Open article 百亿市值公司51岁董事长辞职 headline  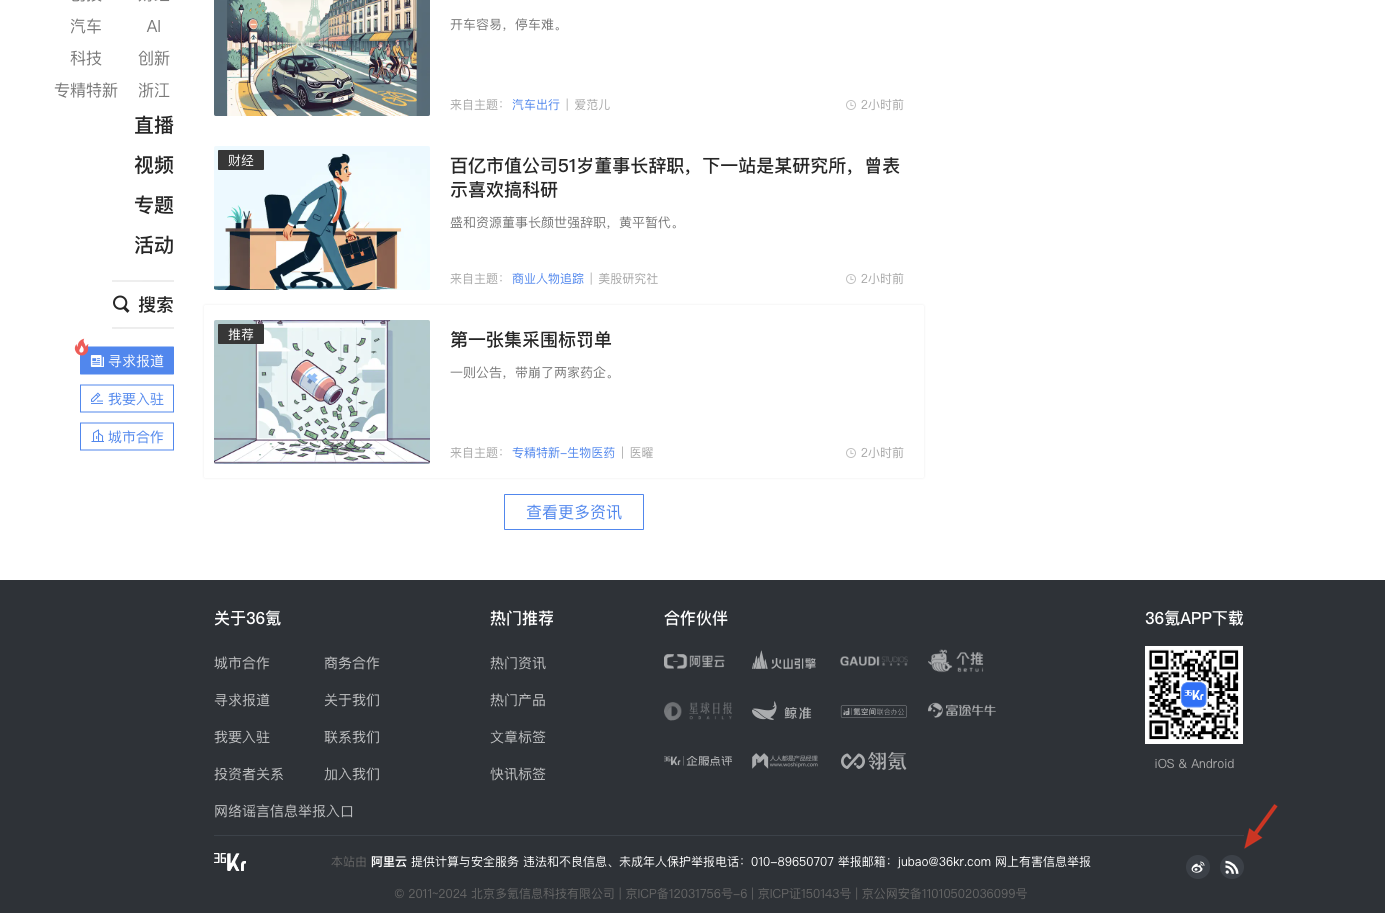(x=675, y=178)
